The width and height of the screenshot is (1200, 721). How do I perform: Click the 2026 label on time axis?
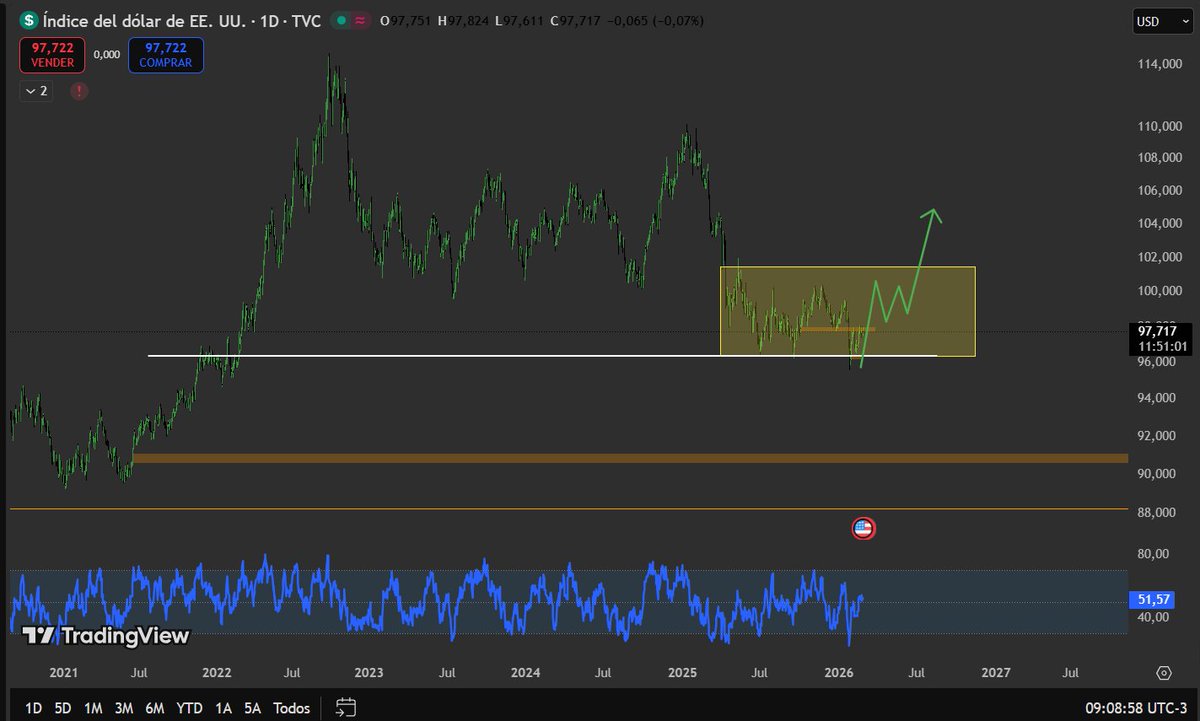pos(839,673)
